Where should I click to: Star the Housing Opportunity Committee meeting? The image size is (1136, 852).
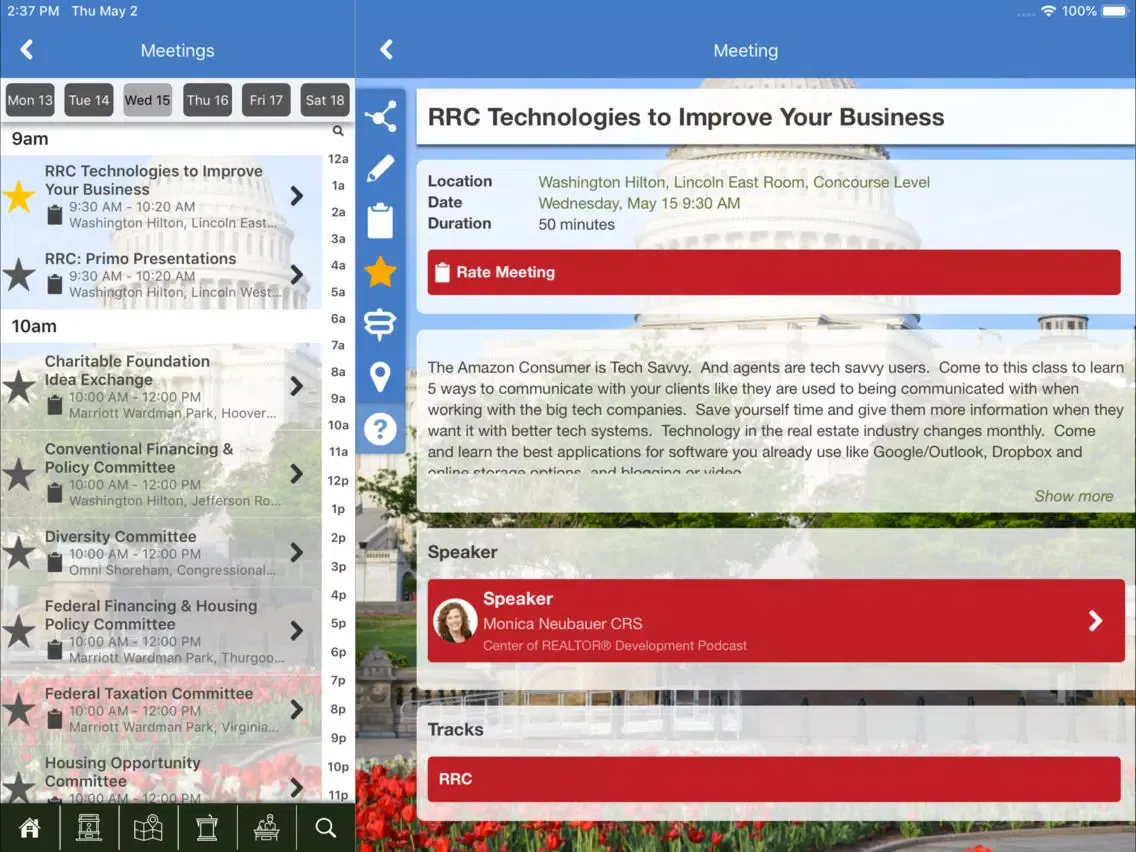click(19, 787)
